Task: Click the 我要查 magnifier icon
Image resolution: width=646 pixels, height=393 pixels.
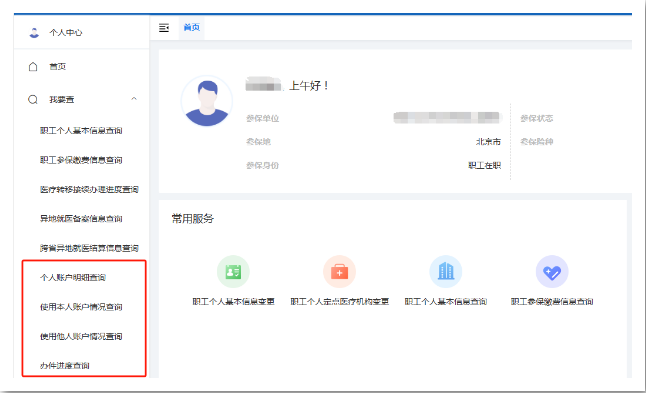Action: [33, 99]
